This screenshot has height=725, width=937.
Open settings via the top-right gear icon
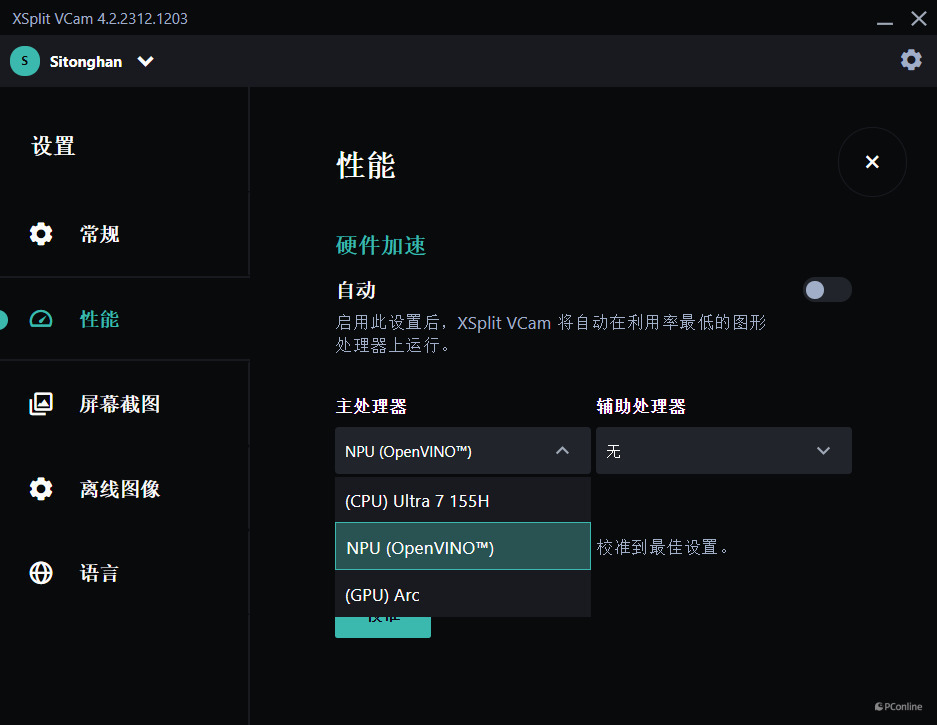pyautogui.click(x=910, y=60)
